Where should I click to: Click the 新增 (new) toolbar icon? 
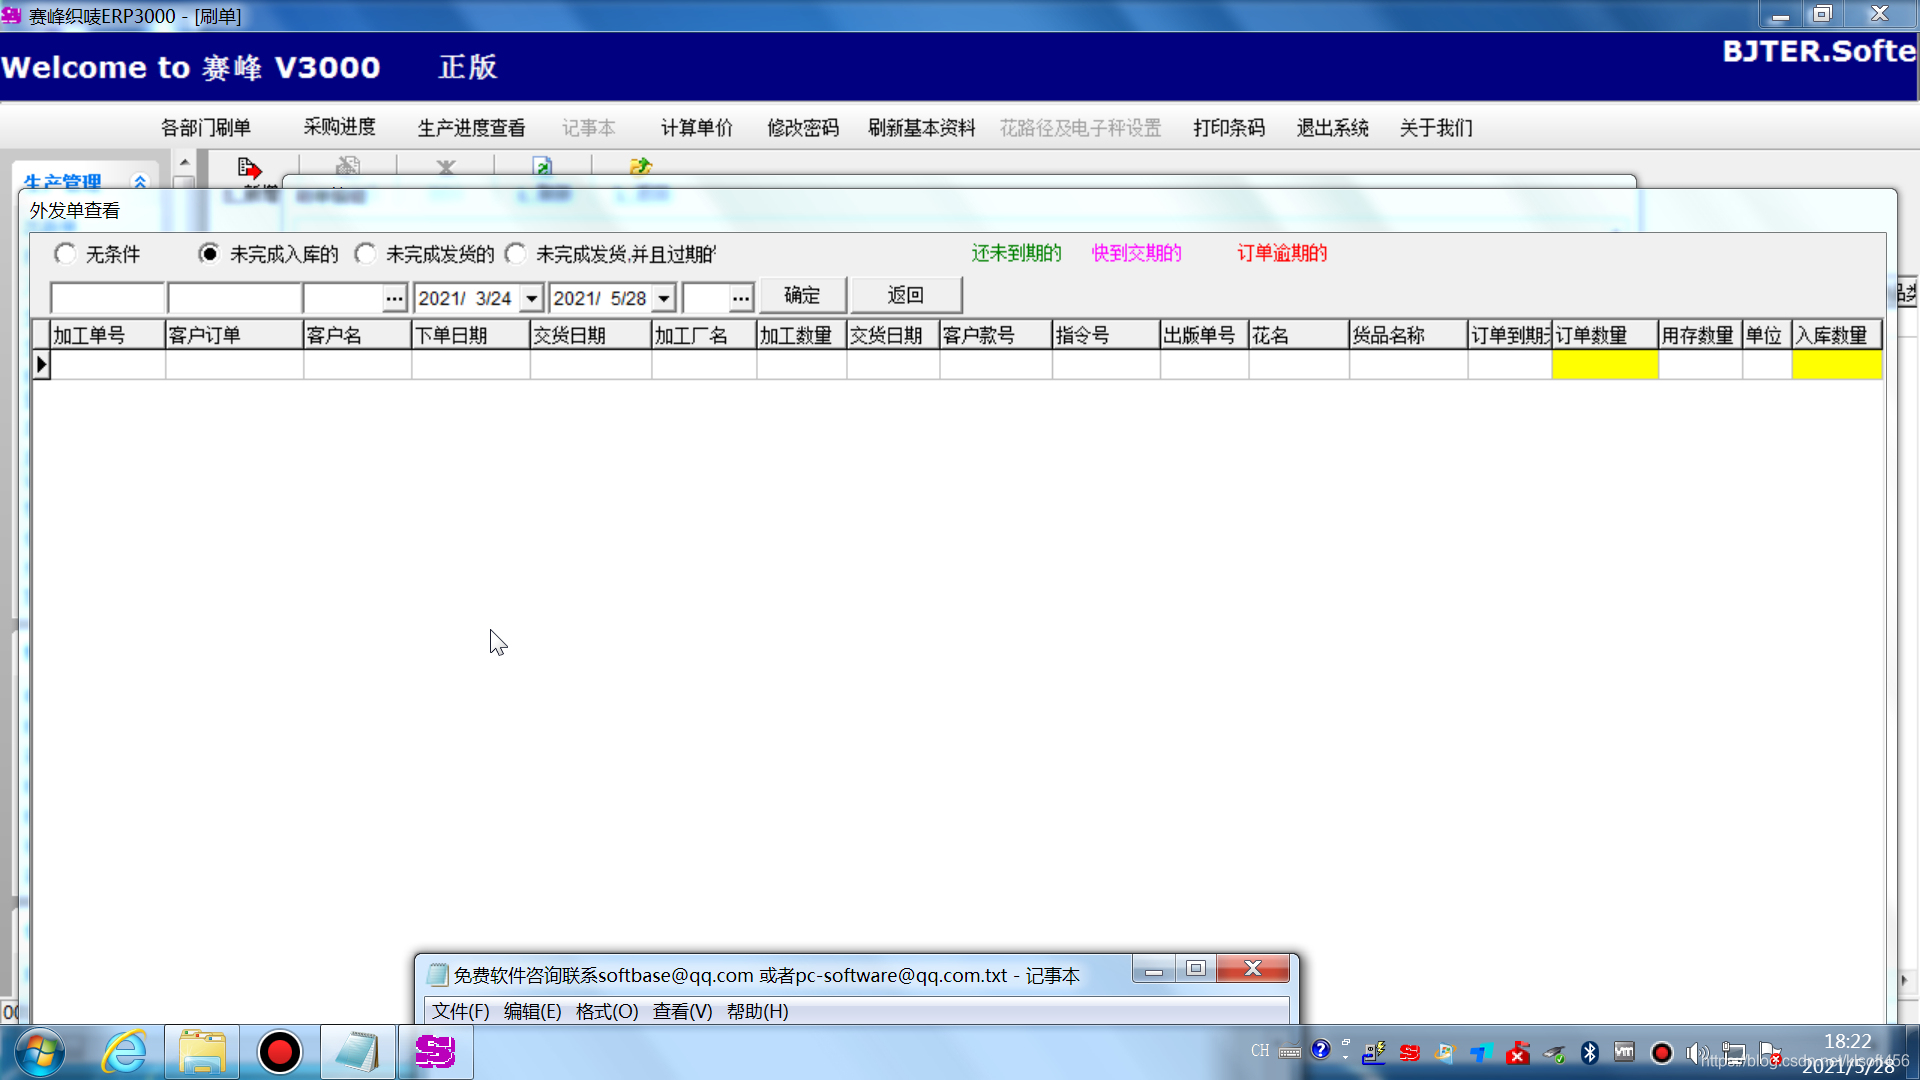[250, 168]
